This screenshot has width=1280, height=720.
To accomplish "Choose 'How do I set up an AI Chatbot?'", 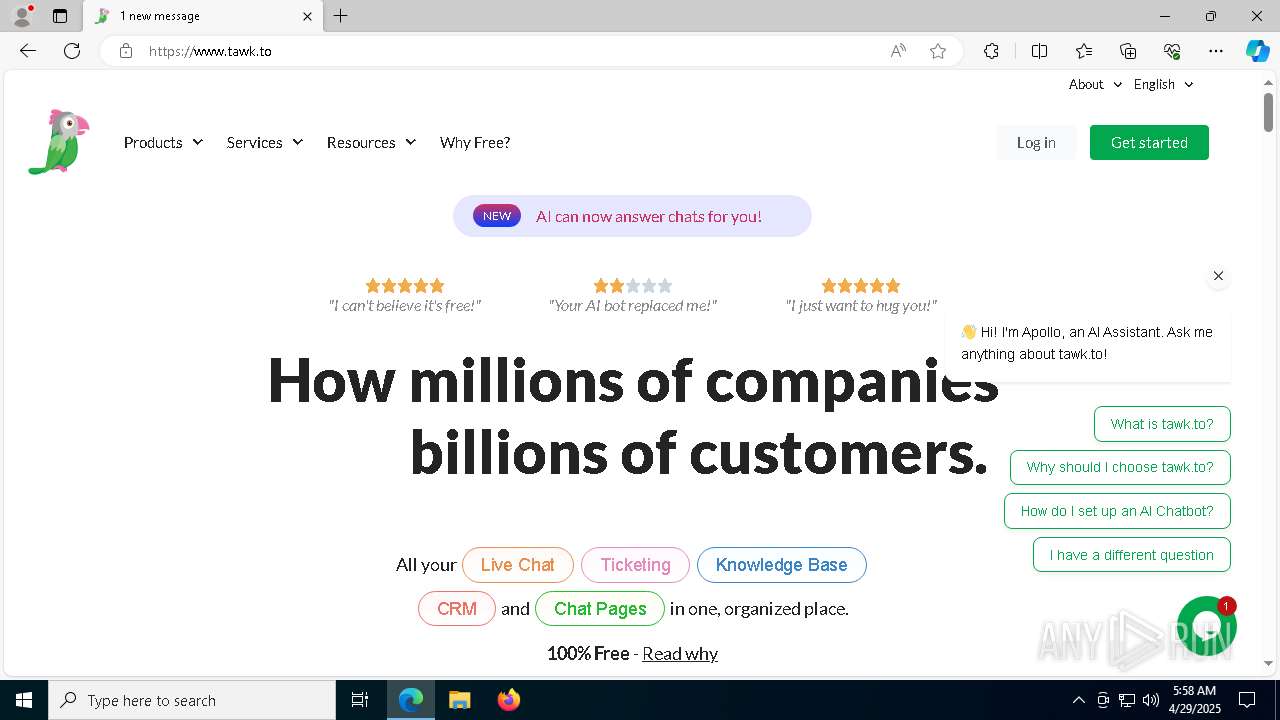I will [x=1117, y=511].
